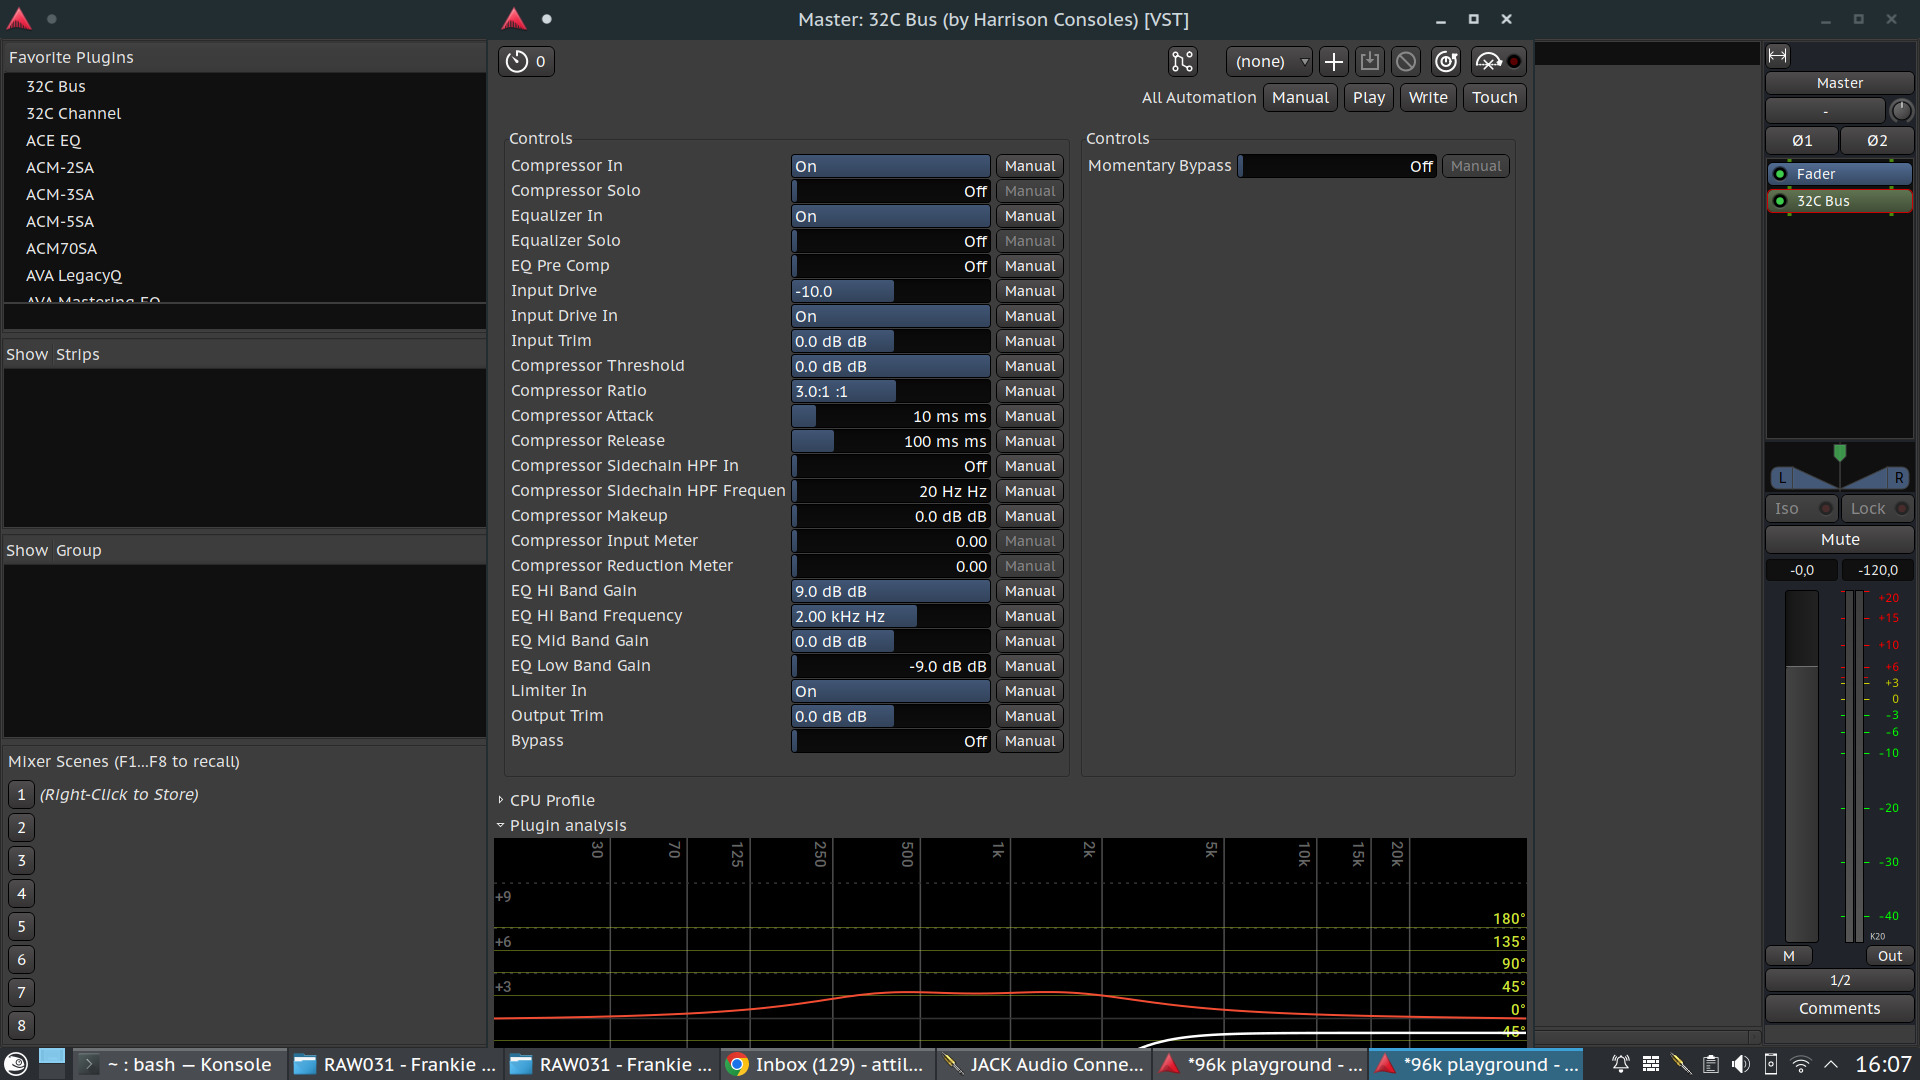Open the plugin pin connections icon

(1182, 62)
